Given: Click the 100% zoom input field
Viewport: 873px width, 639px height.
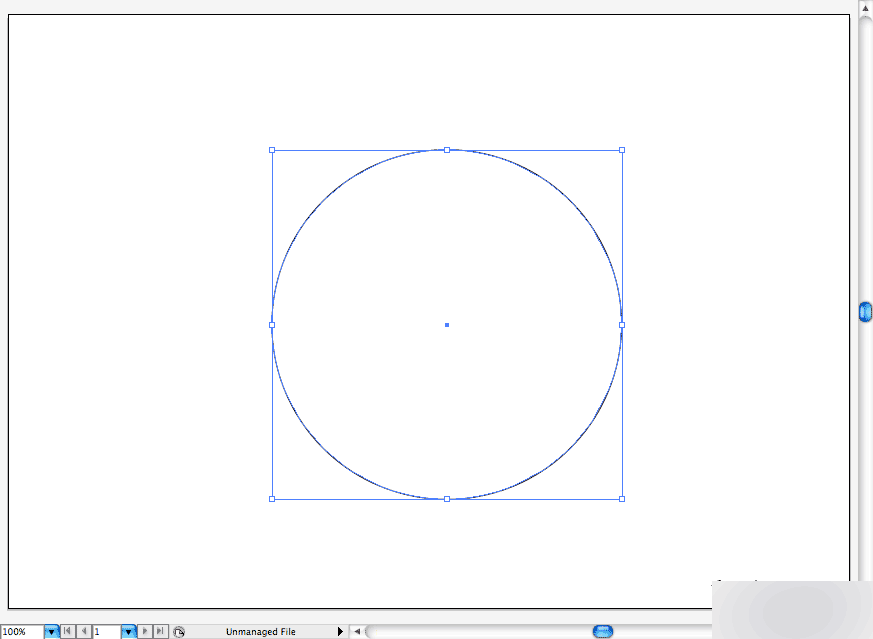Looking at the screenshot, I should click(x=22, y=632).
